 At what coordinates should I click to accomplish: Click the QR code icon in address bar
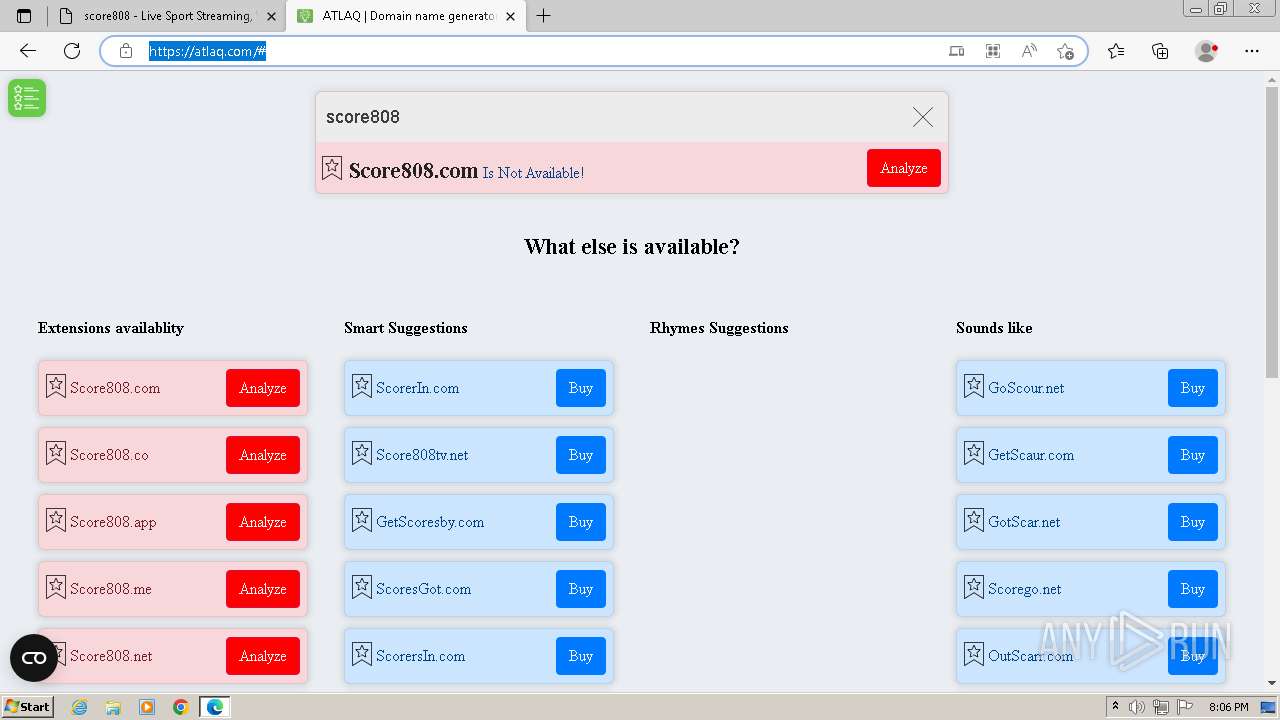993,51
